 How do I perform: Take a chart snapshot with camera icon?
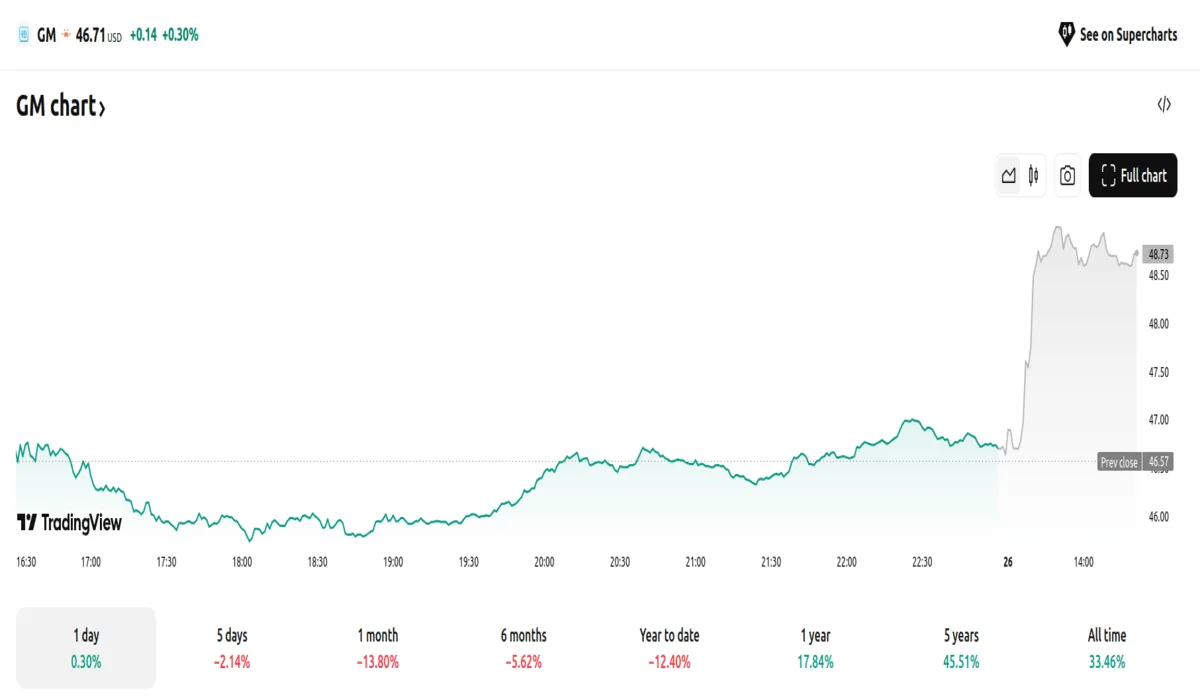[1067, 176]
